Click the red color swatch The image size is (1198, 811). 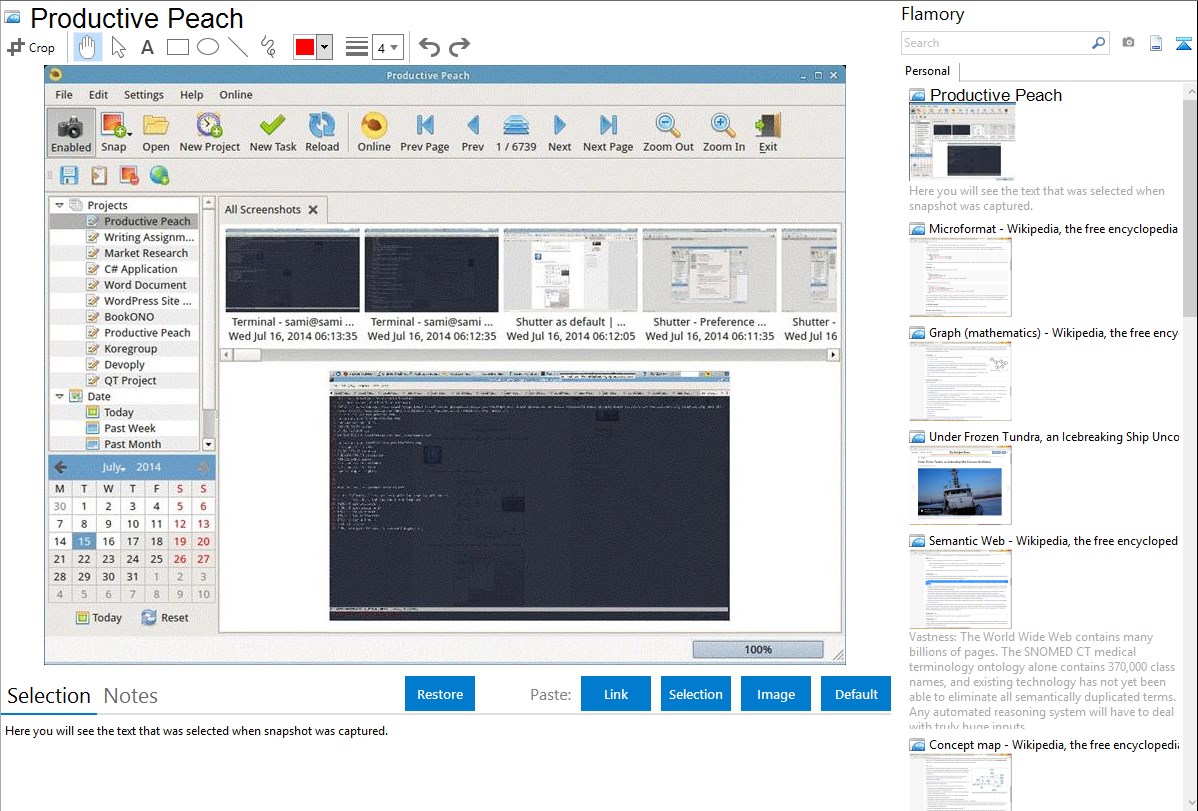(x=305, y=47)
